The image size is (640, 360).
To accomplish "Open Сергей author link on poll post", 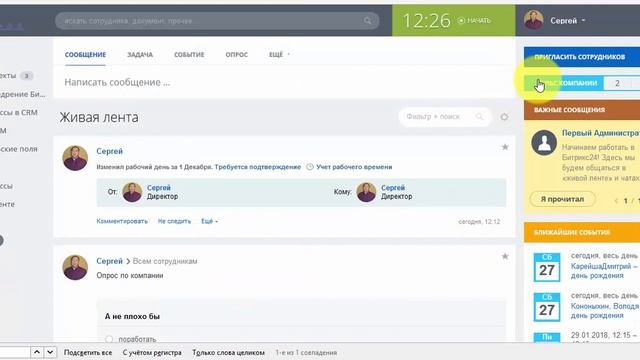I will 109,261.
